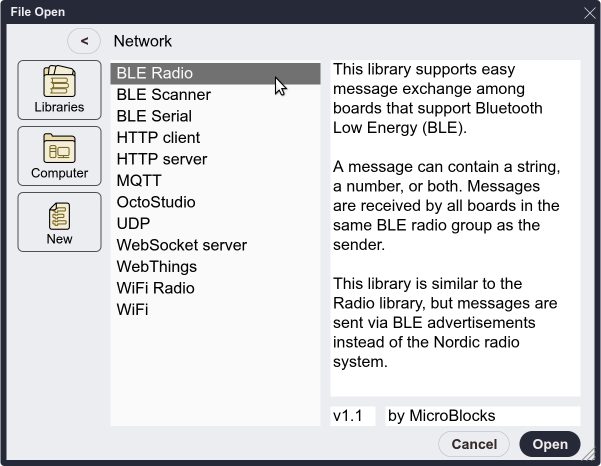Click the 'by MicroBlocks' author field
Image resolution: width=601 pixels, height=466 pixels.
[483, 416]
